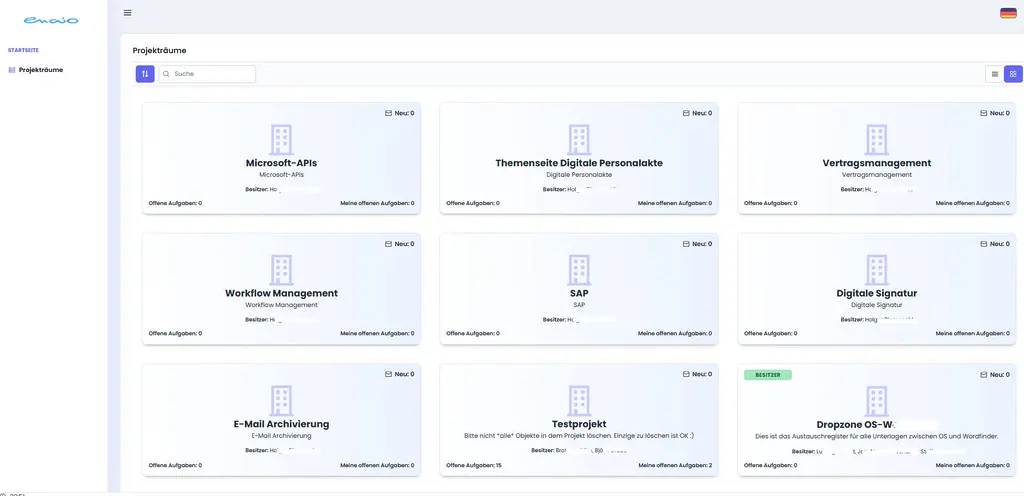Screen dimensions: 1024x496
Task: Open the Digitale Signatur project title
Action: (877, 294)
